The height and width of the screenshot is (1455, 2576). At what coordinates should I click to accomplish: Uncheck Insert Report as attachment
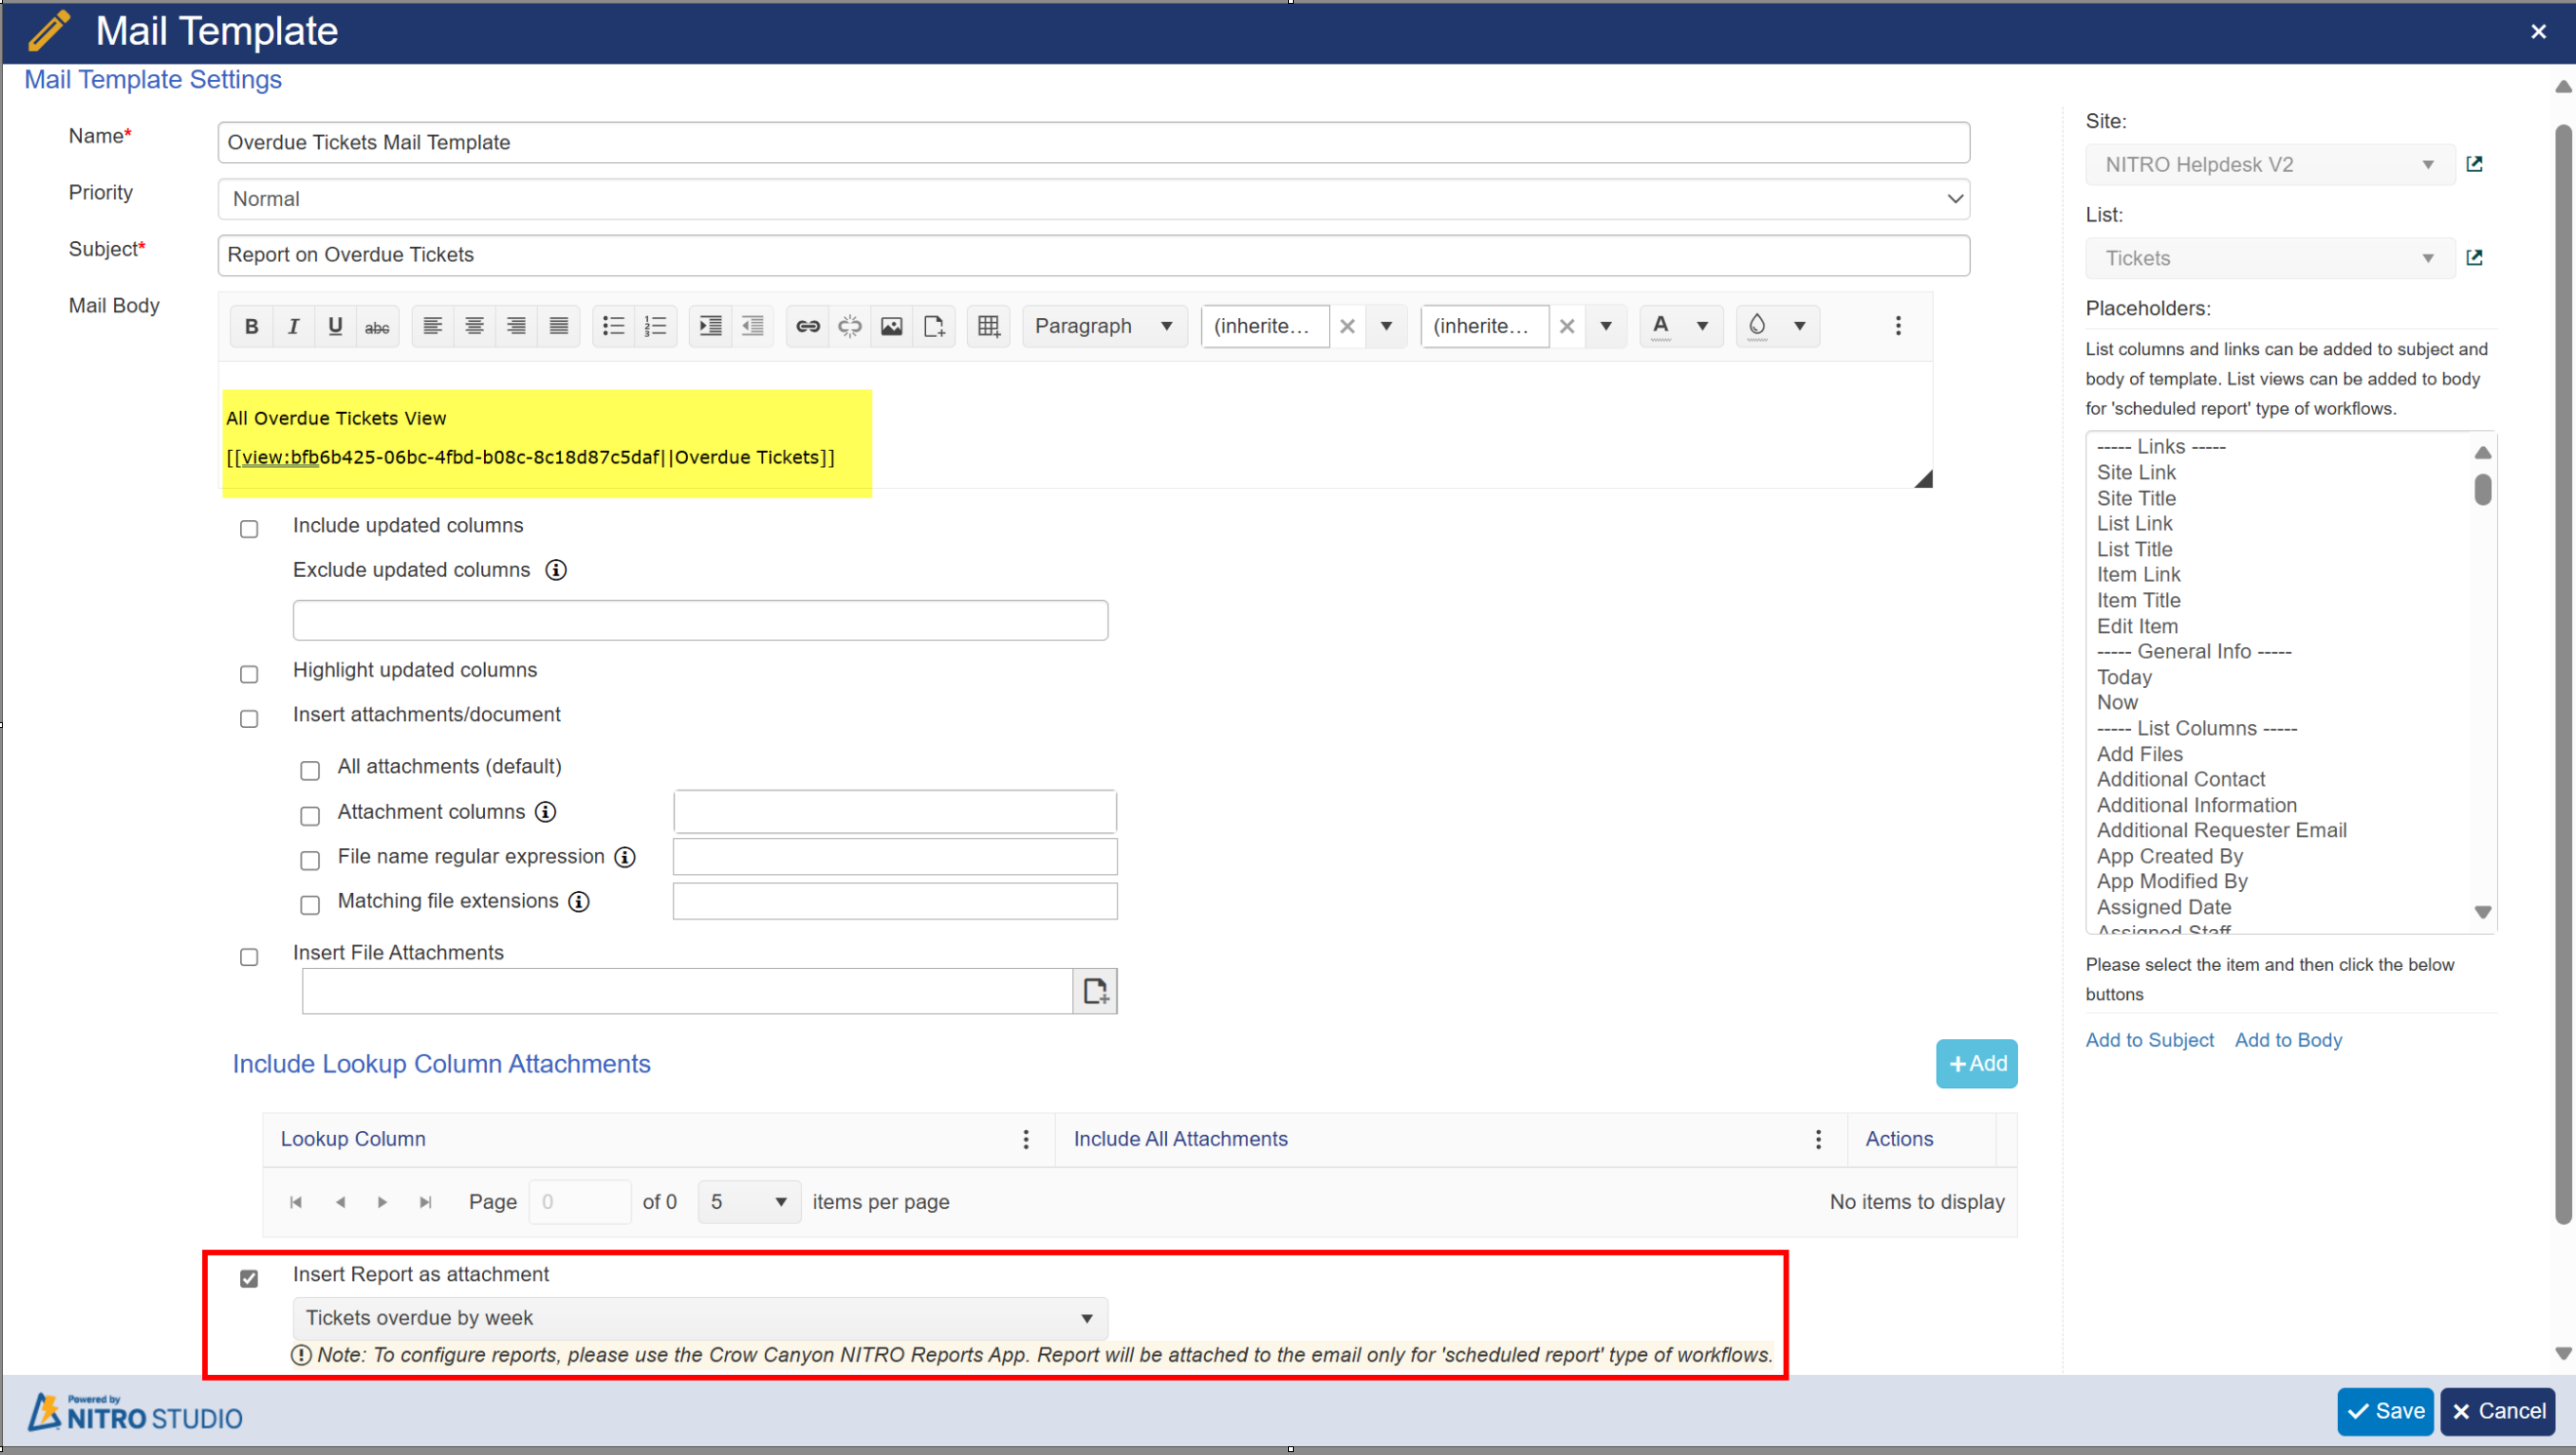(x=249, y=1278)
